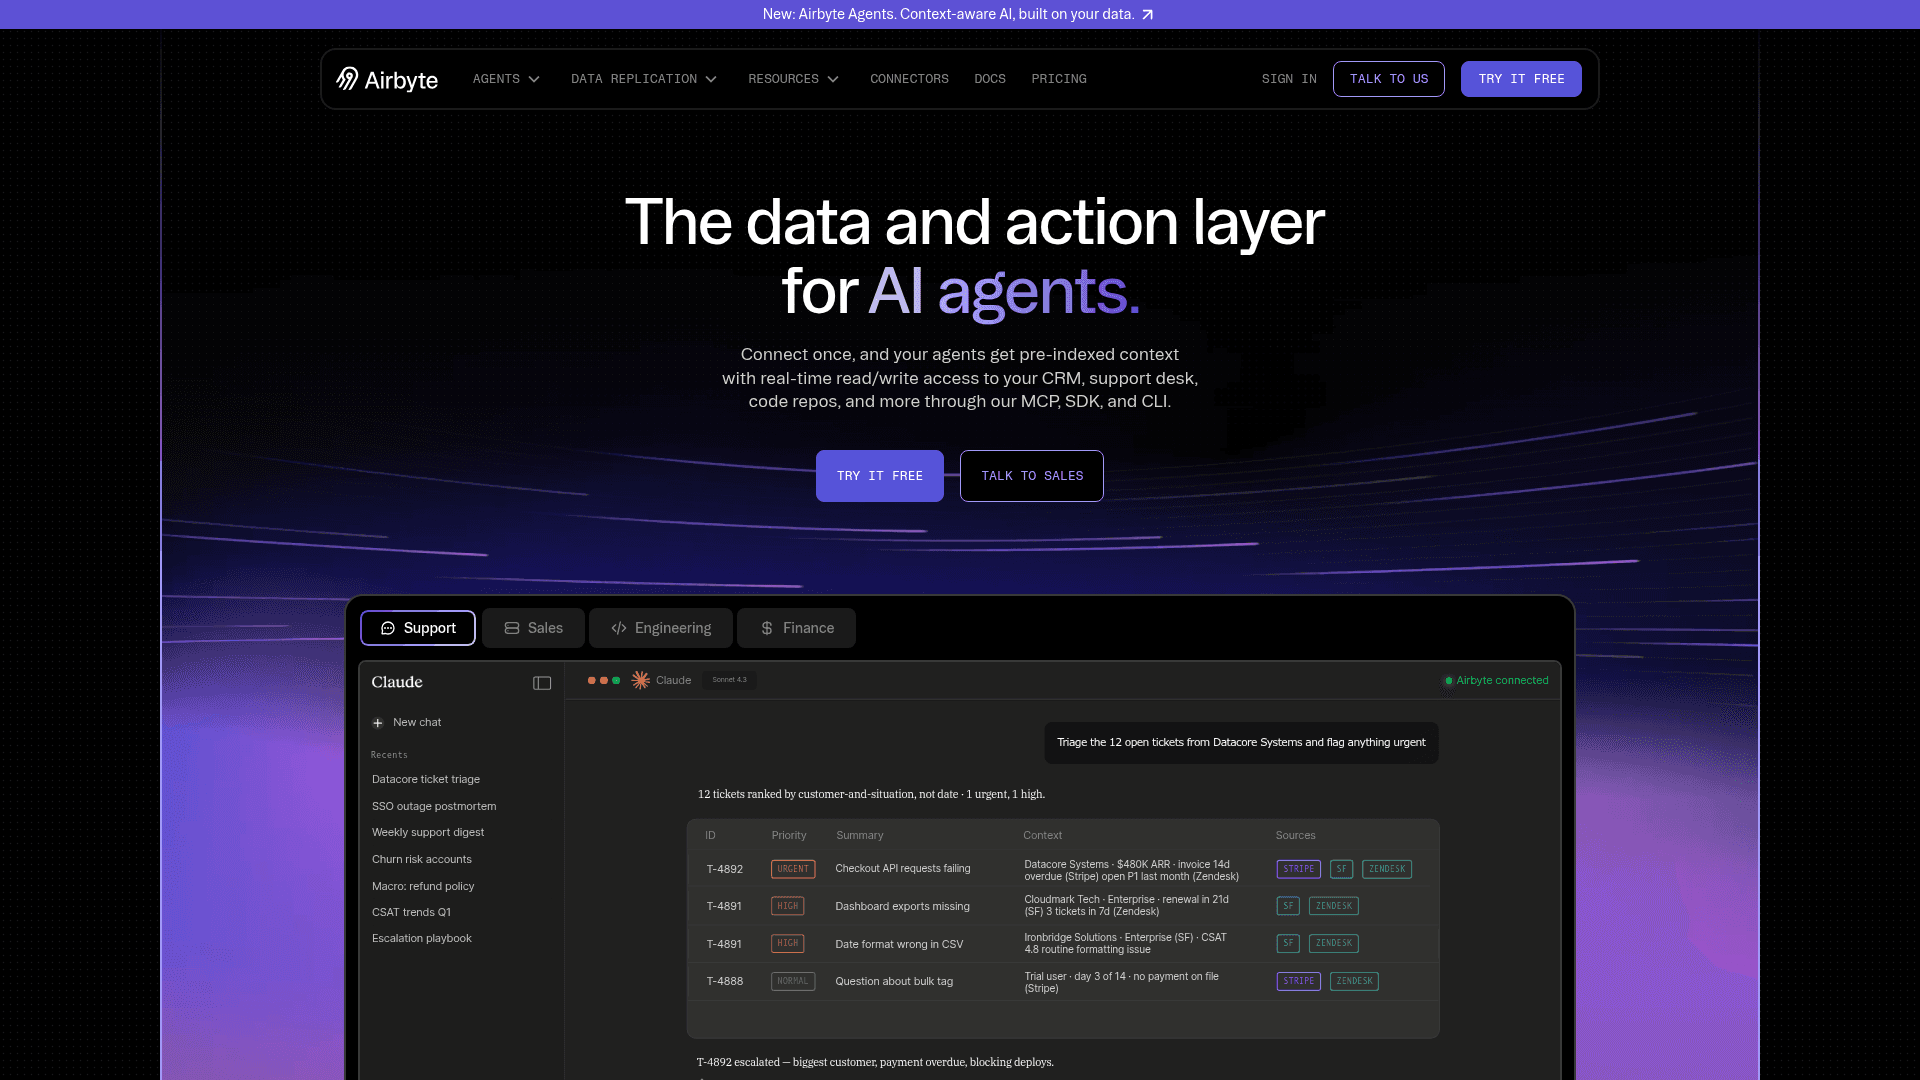The height and width of the screenshot is (1080, 1920).
Task: Switch to the Sales tab
Action: click(533, 628)
